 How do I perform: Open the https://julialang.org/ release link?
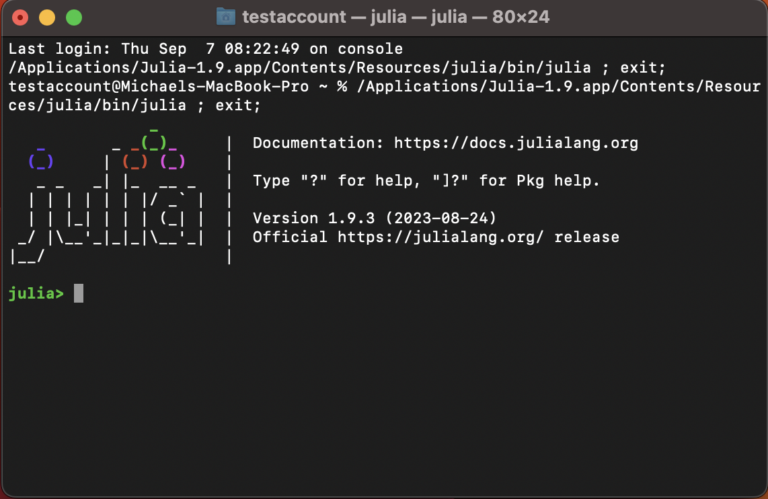pyautogui.click(x=440, y=237)
